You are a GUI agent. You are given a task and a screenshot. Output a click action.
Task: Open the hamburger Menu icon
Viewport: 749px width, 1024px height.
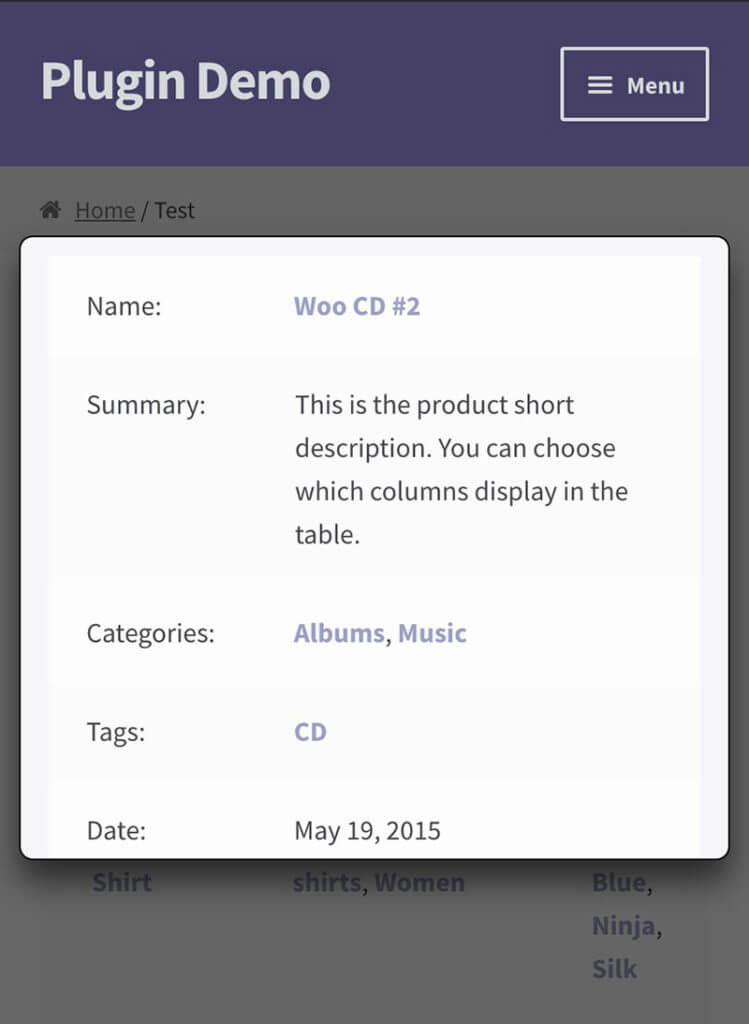click(600, 85)
